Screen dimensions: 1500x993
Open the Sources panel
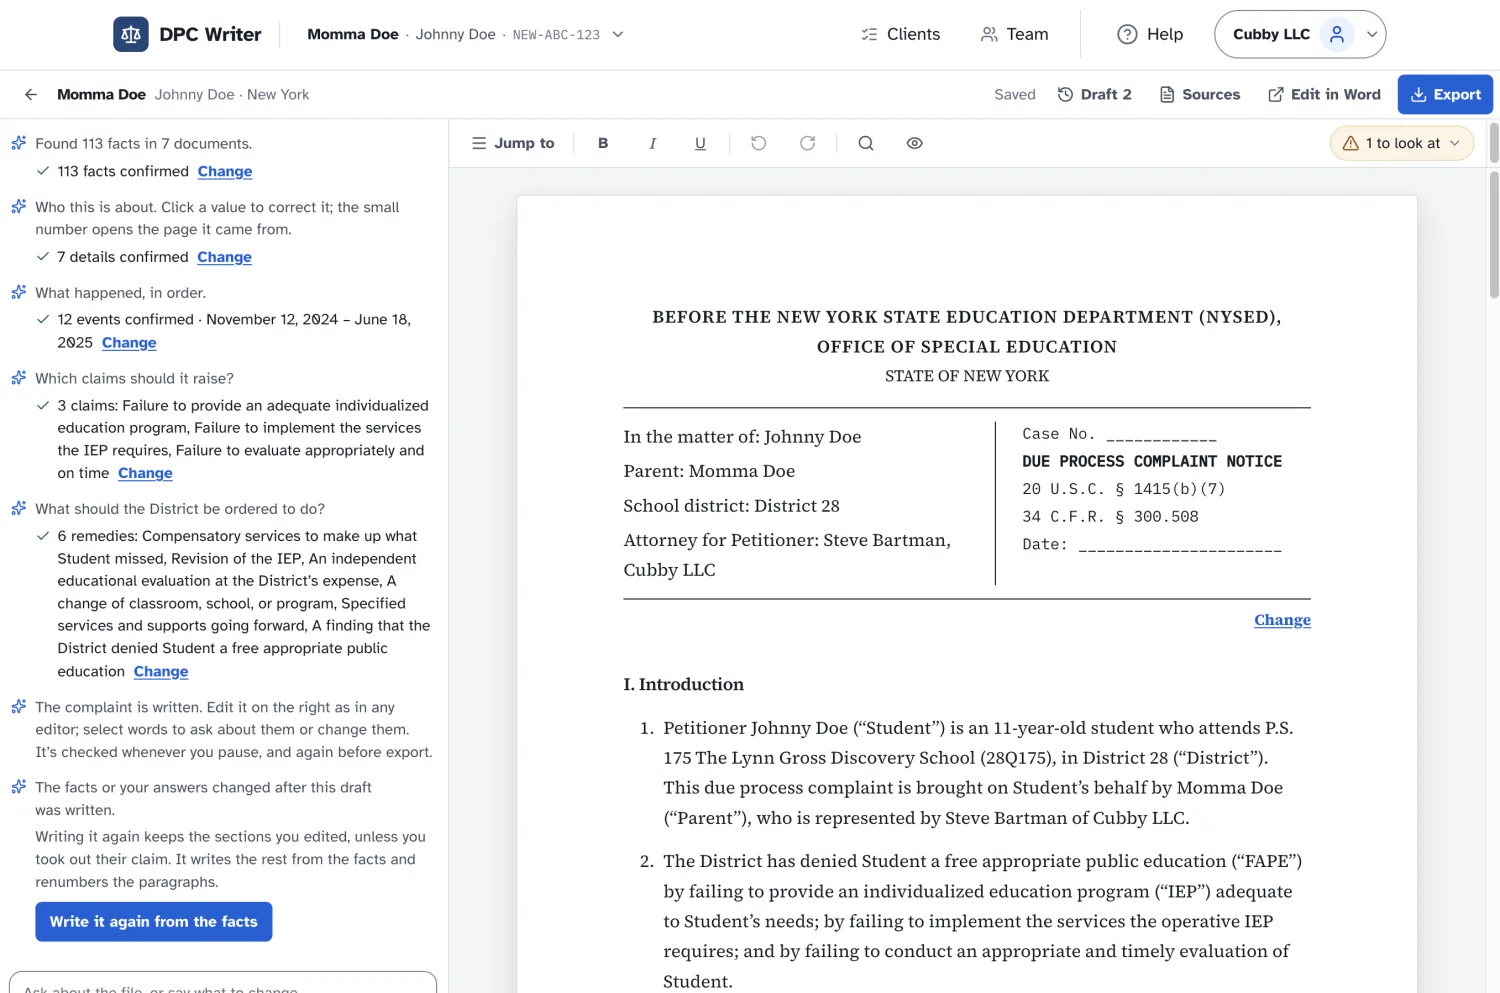point(1200,95)
